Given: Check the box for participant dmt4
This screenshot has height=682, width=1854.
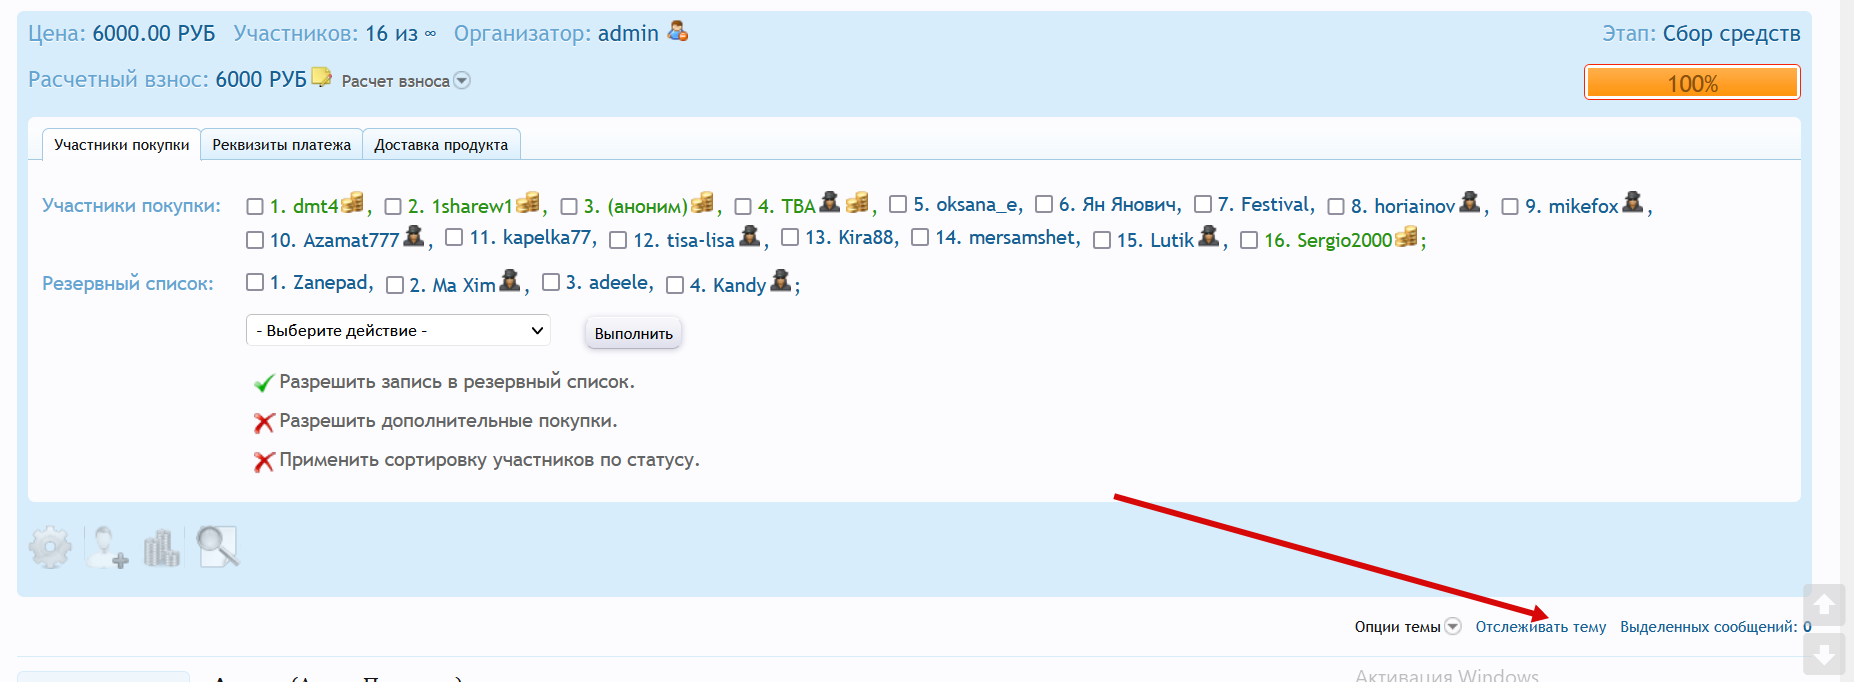Looking at the screenshot, I should tap(255, 207).
